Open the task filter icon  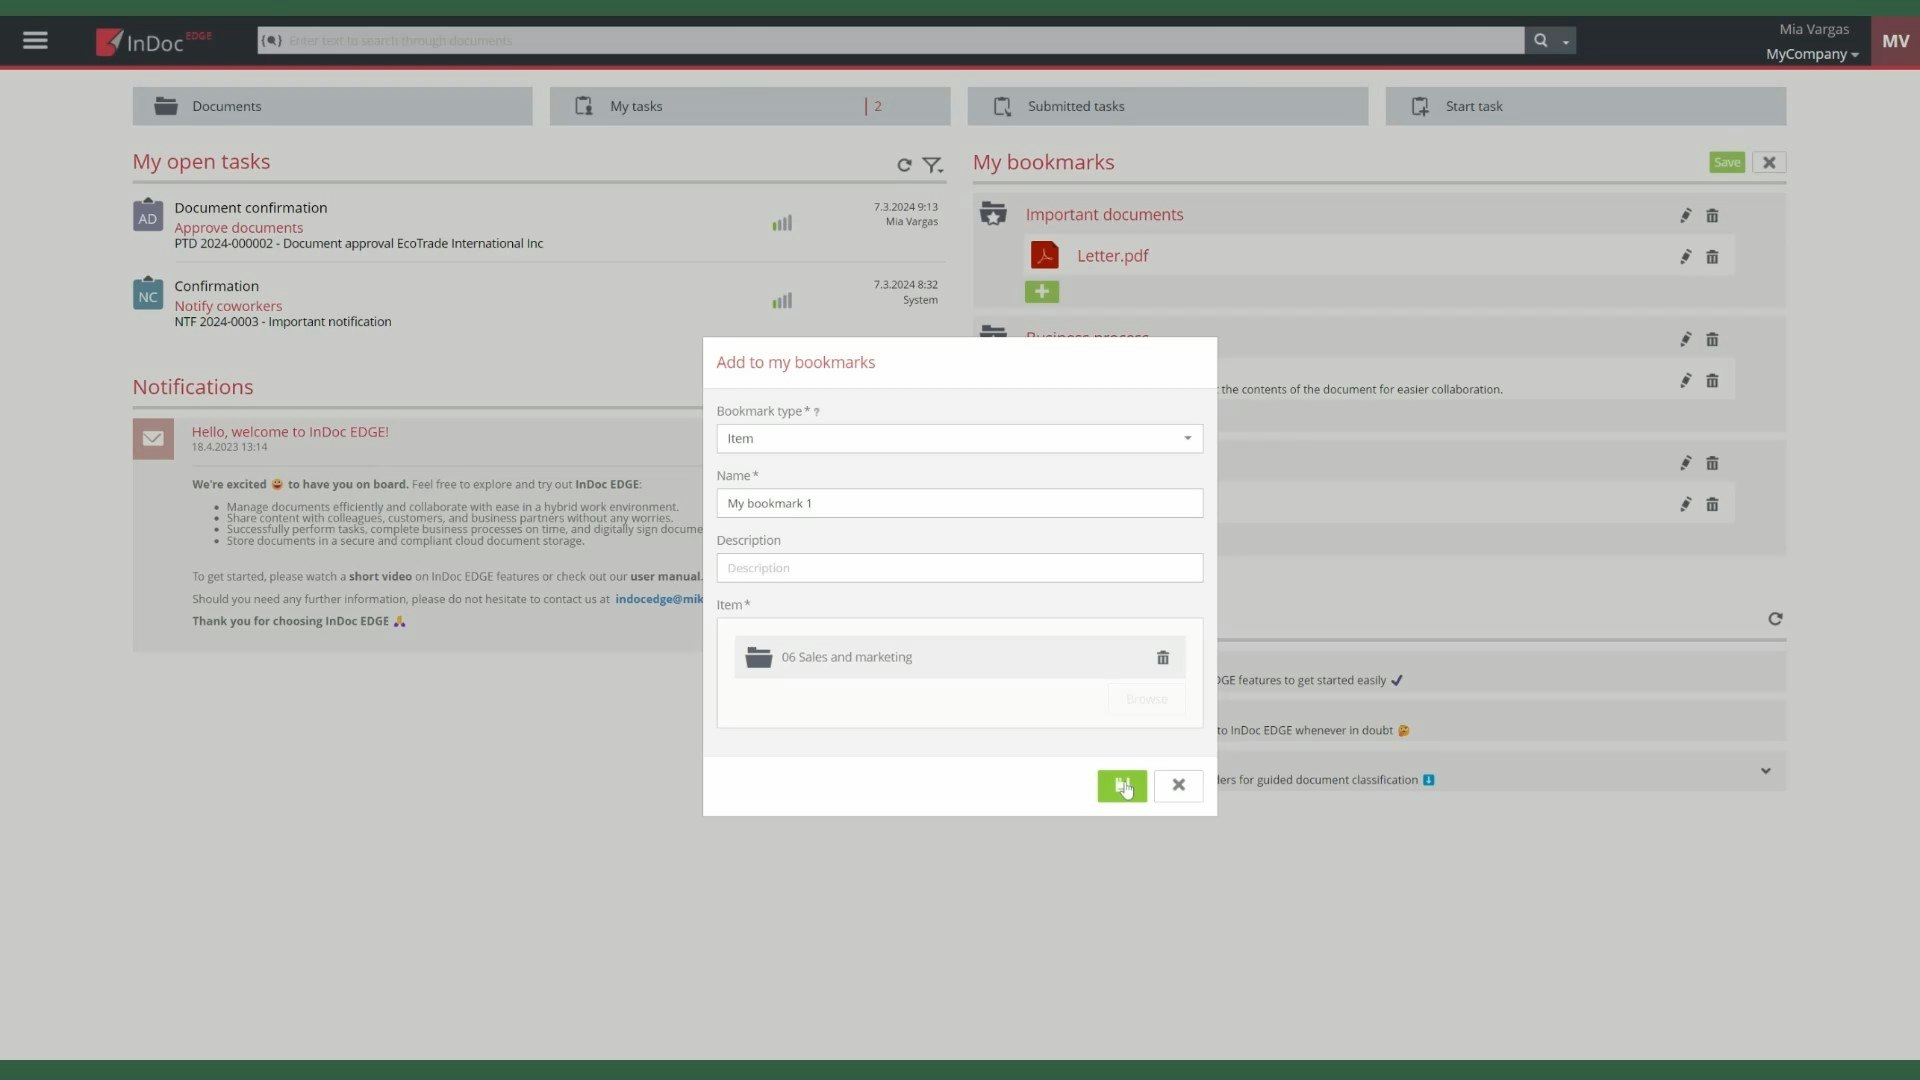pos(932,165)
